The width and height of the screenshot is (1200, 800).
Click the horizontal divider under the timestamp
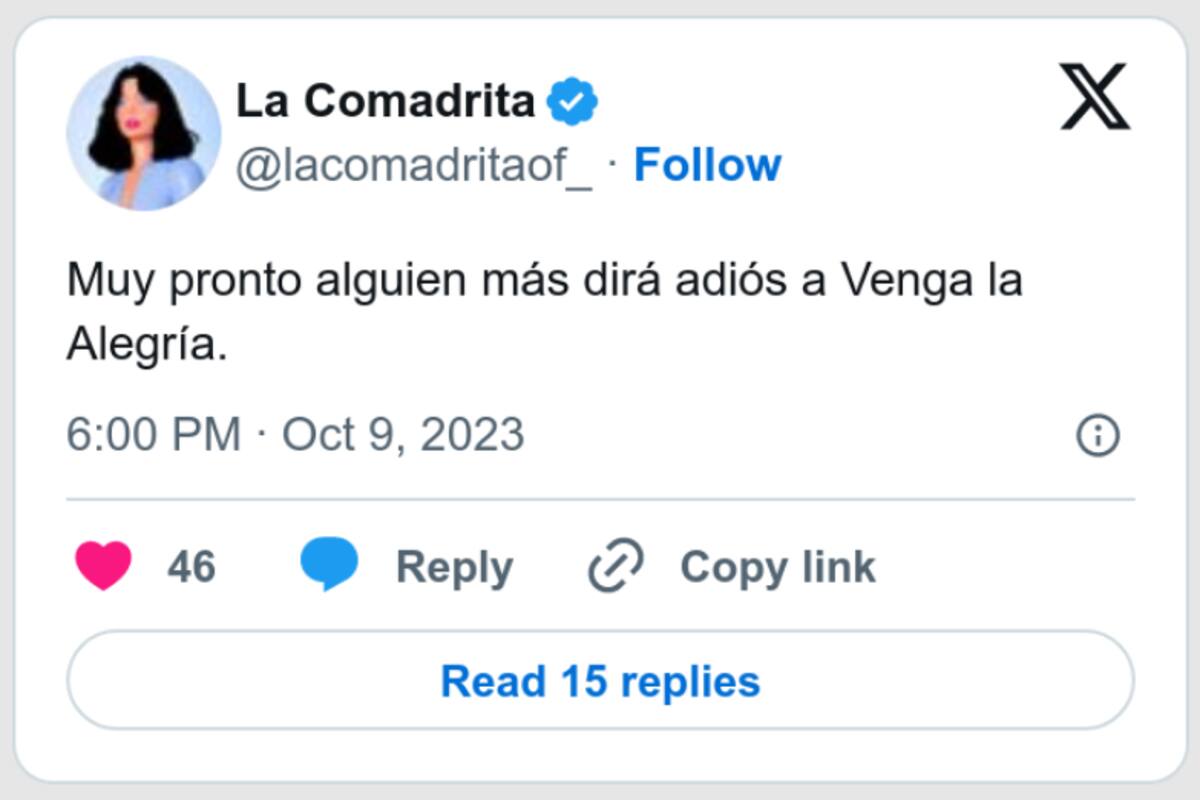tap(600, 499)
